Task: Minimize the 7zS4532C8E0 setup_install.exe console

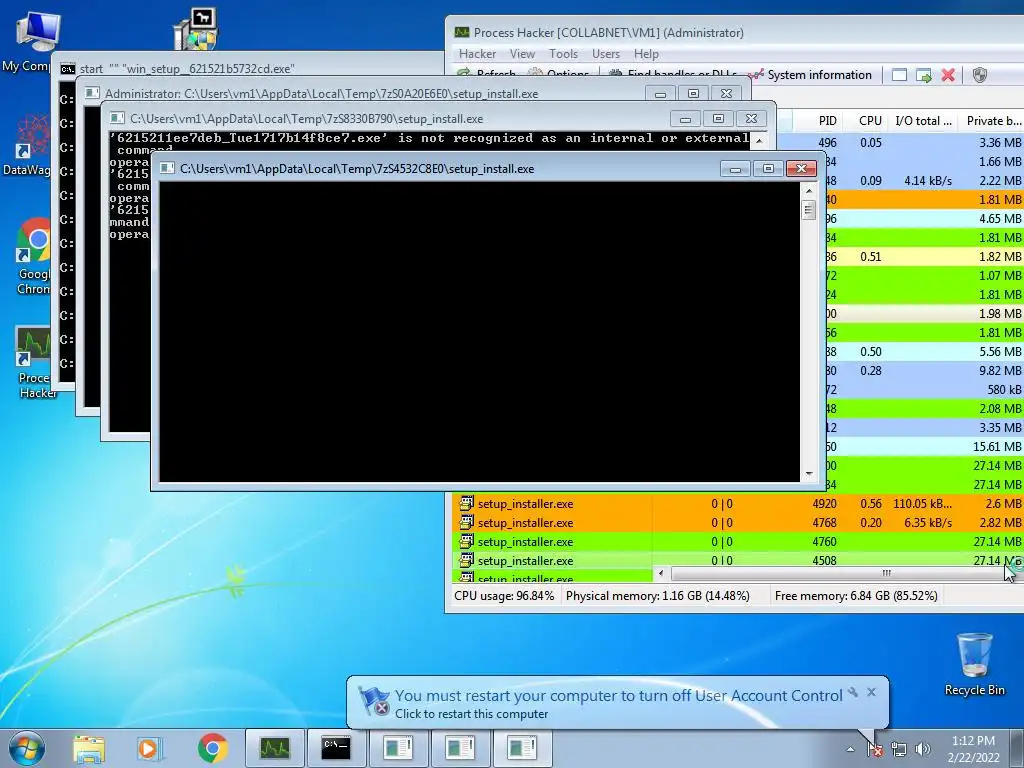Action: click(735, 168)
